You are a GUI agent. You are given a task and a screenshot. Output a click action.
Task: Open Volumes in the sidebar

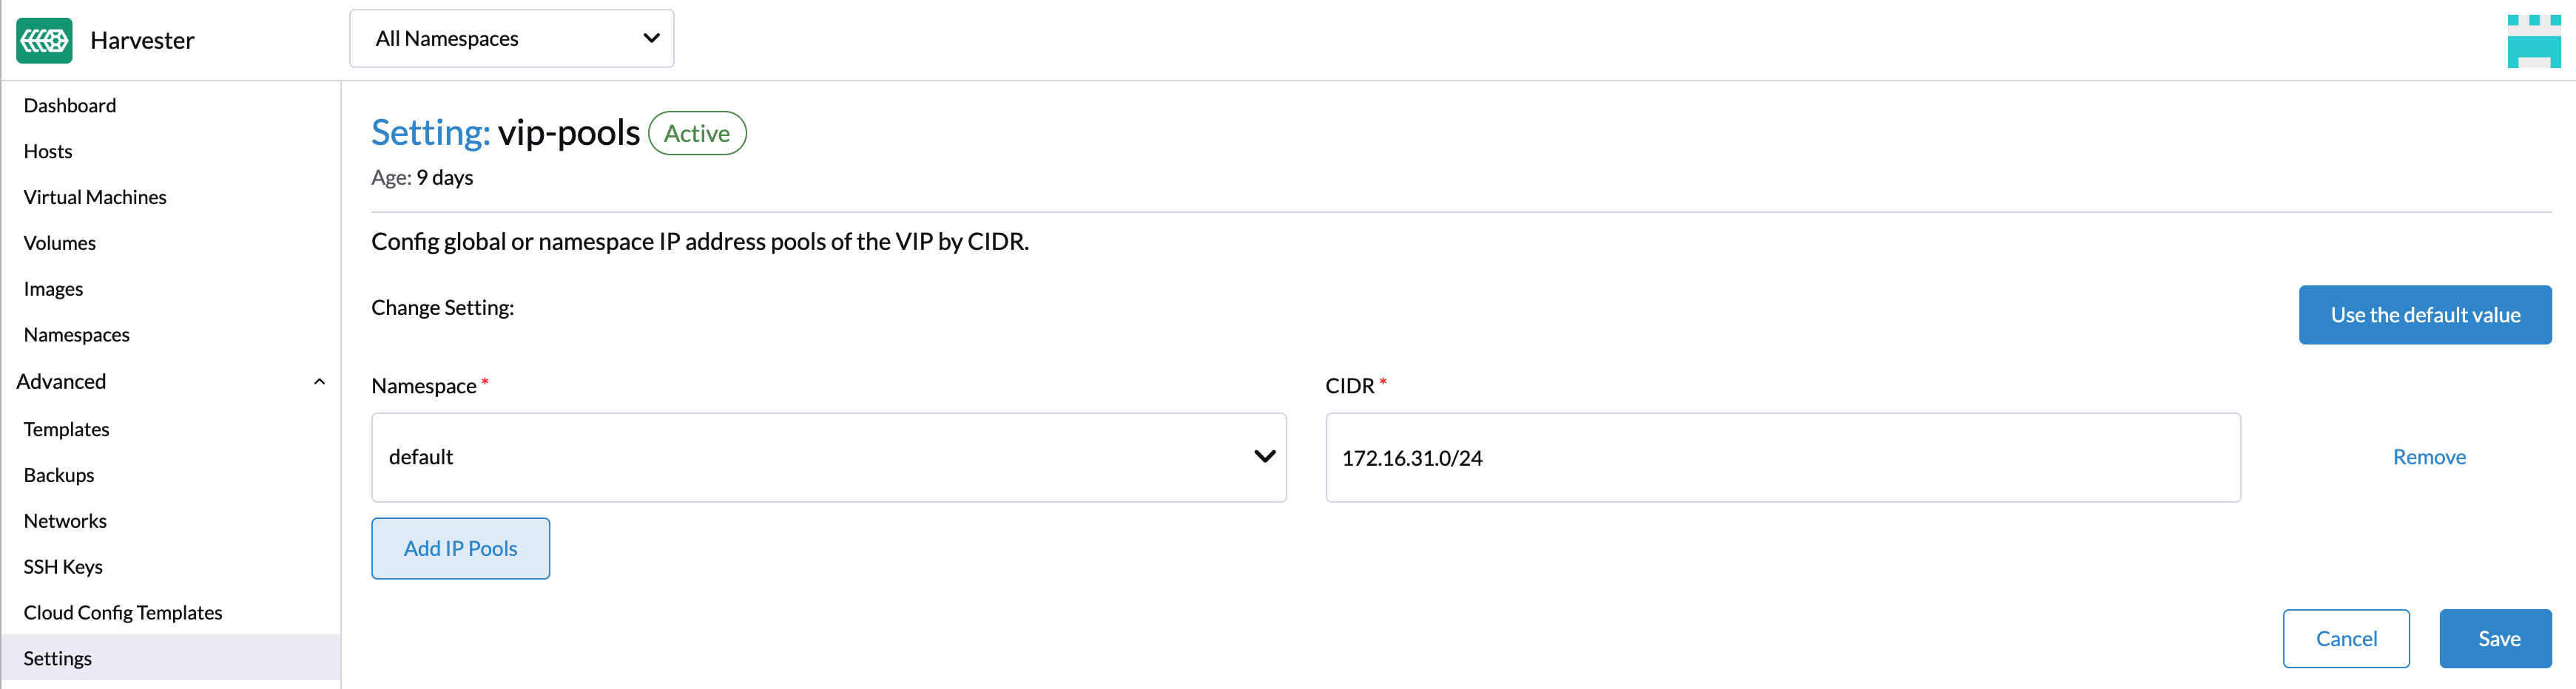60,243
